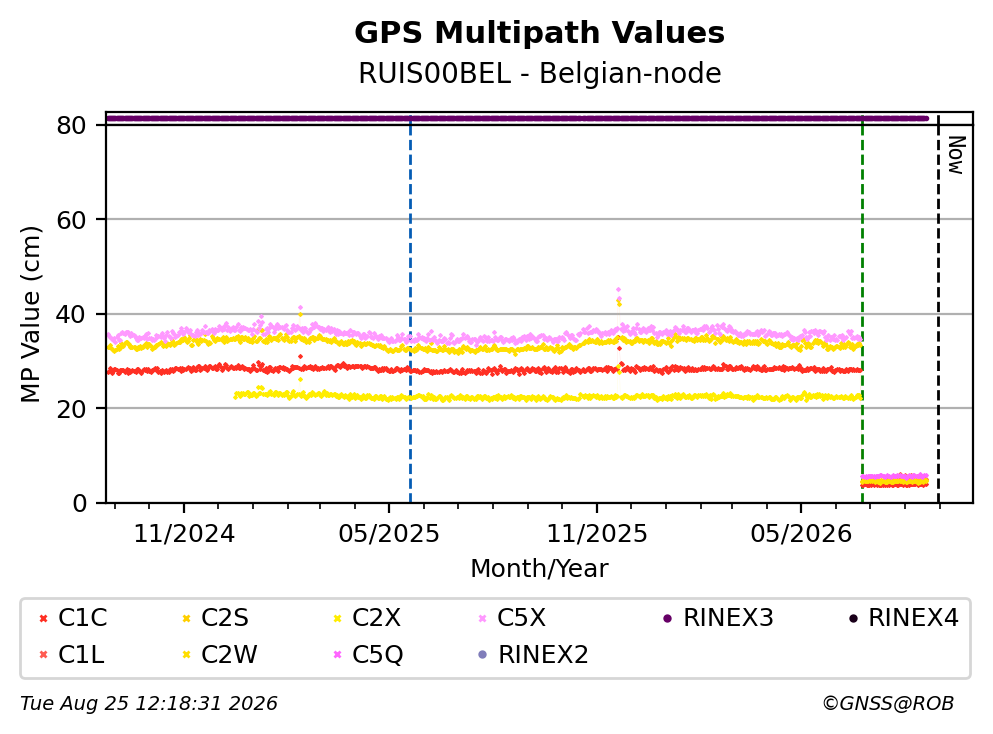The height and width of the screenshot is (734, 993).
Task: Click the C2X yellow legend marker
Action: [337, 618]
